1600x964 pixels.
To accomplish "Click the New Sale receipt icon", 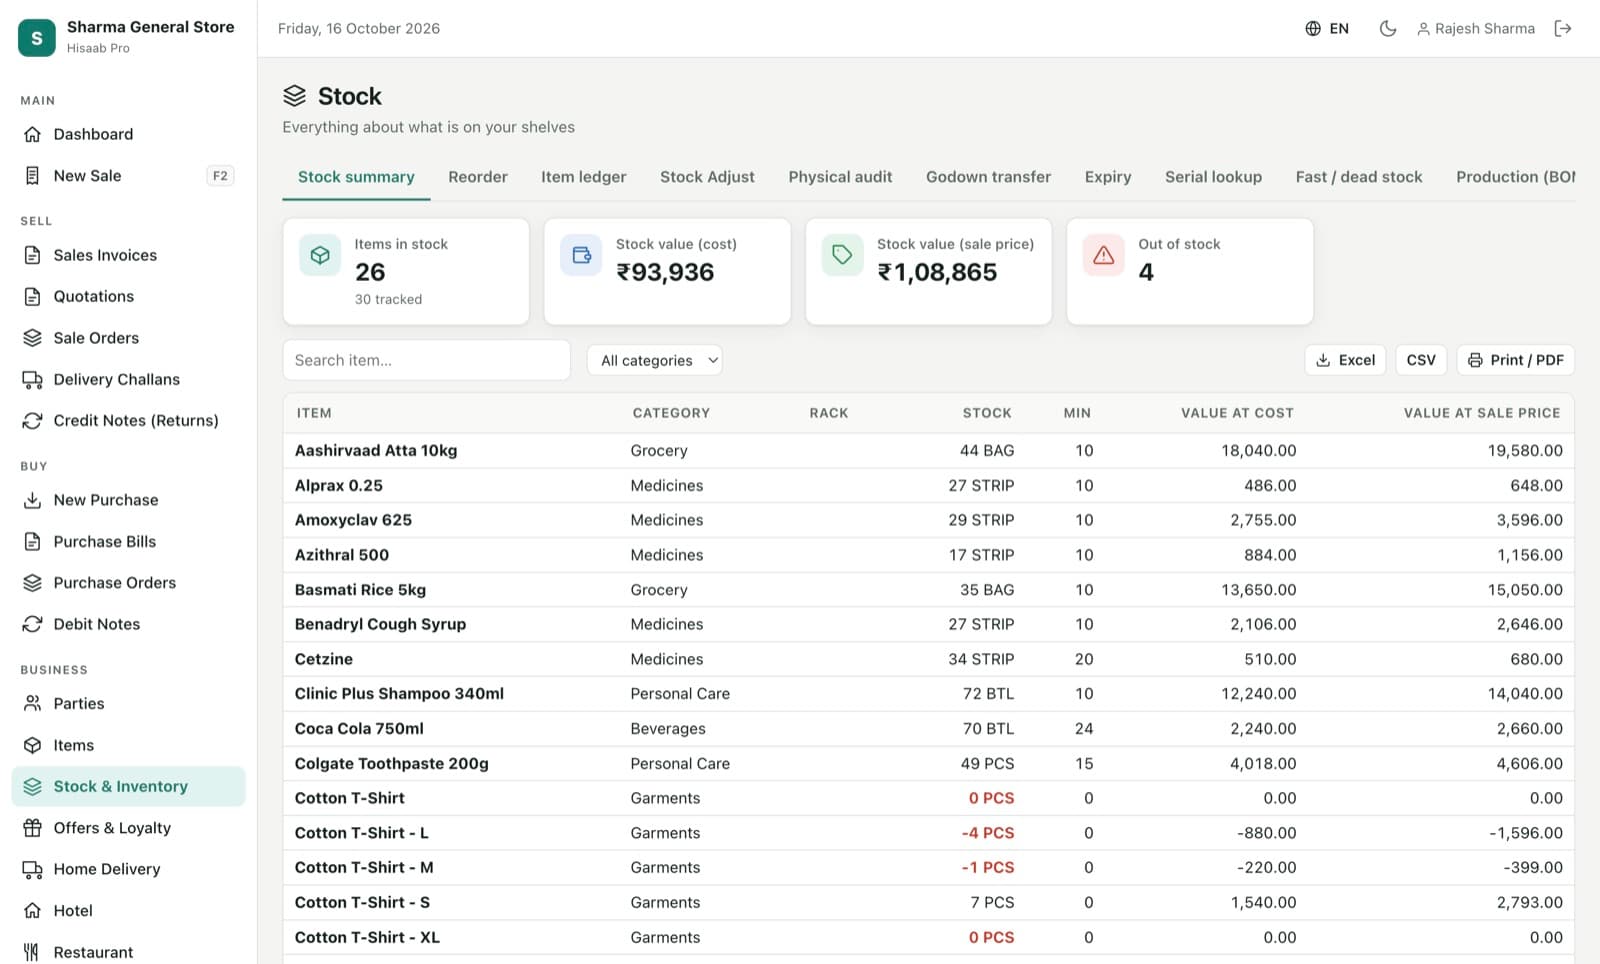I will [33, 176].
